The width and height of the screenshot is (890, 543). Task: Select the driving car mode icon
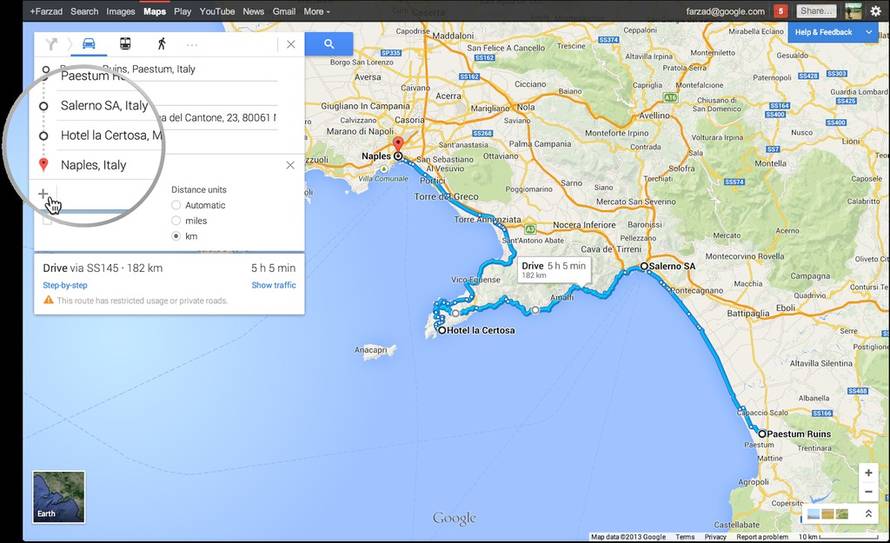click(x=89, y=44)
